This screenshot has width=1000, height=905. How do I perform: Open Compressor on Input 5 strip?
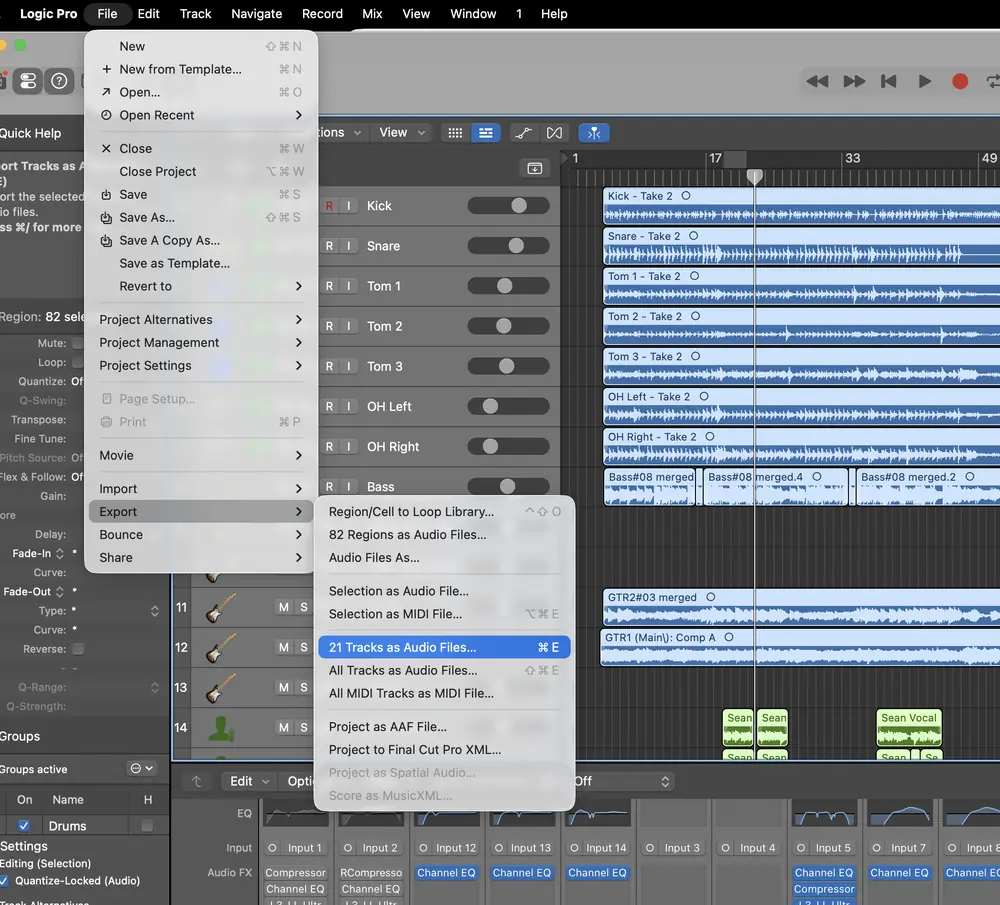(x=824, y=889)
